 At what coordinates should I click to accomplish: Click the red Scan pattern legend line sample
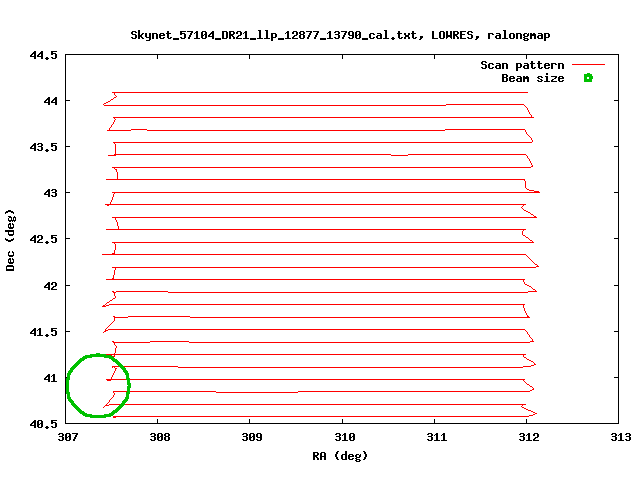tap(588, 64)
